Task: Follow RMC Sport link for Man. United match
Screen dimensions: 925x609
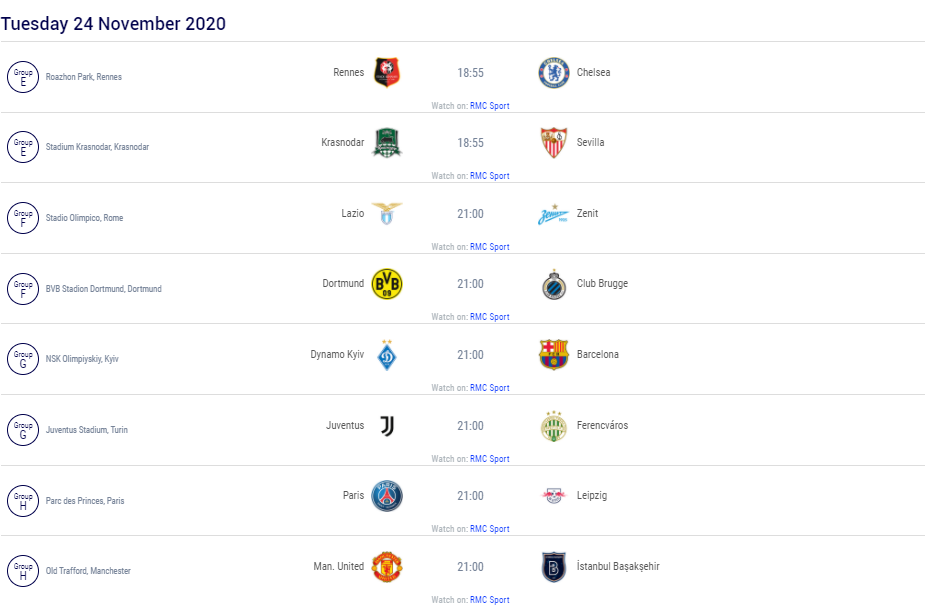Action: coord(490,600)
